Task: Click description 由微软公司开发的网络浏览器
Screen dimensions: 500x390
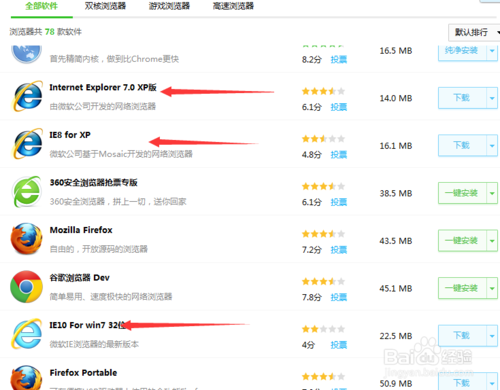Action: tap(103, 106)
